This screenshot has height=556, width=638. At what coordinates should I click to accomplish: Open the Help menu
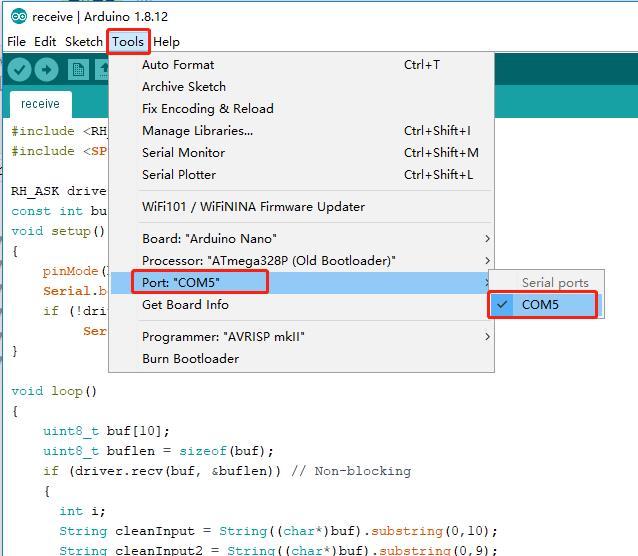coord(166,42)
